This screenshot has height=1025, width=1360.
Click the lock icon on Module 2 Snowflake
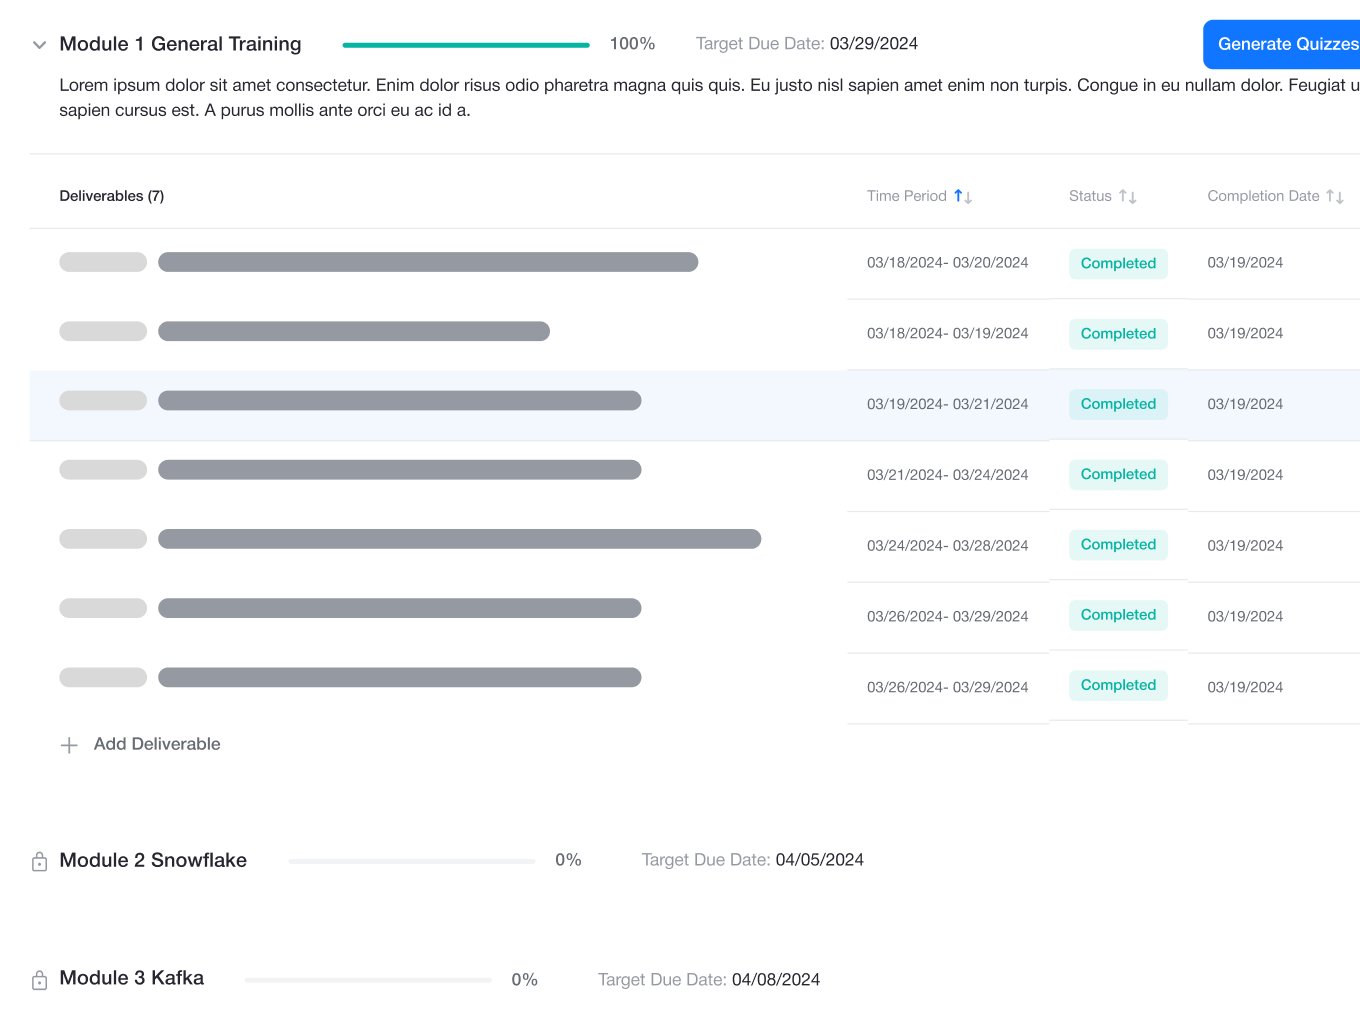[39, 860]
